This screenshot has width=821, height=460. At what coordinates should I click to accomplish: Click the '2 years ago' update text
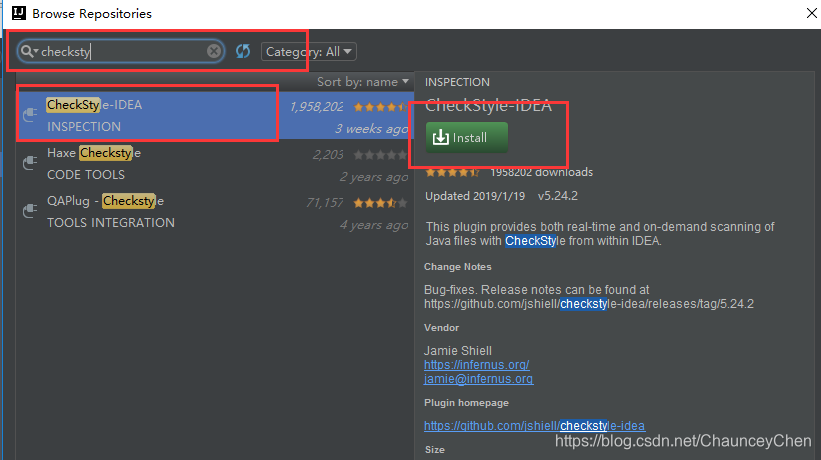pyautogui.click(x=374, y=177)
